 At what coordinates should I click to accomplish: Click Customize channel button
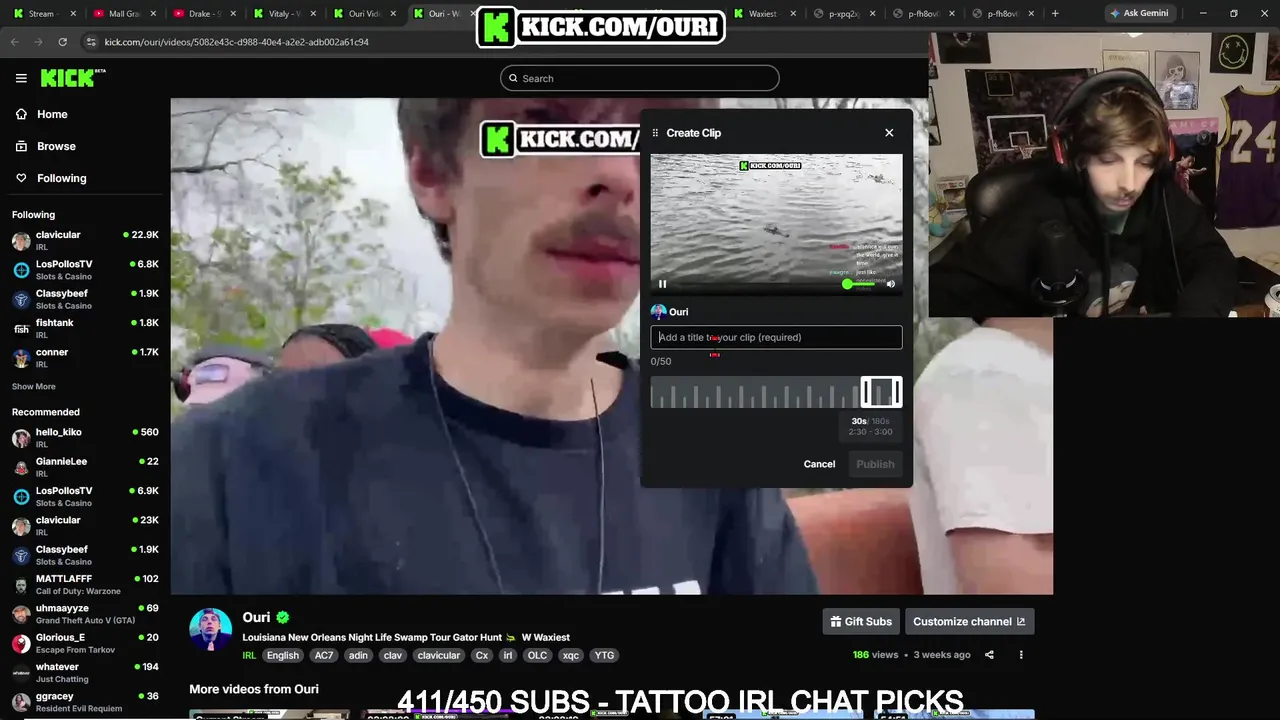[969, 621]
